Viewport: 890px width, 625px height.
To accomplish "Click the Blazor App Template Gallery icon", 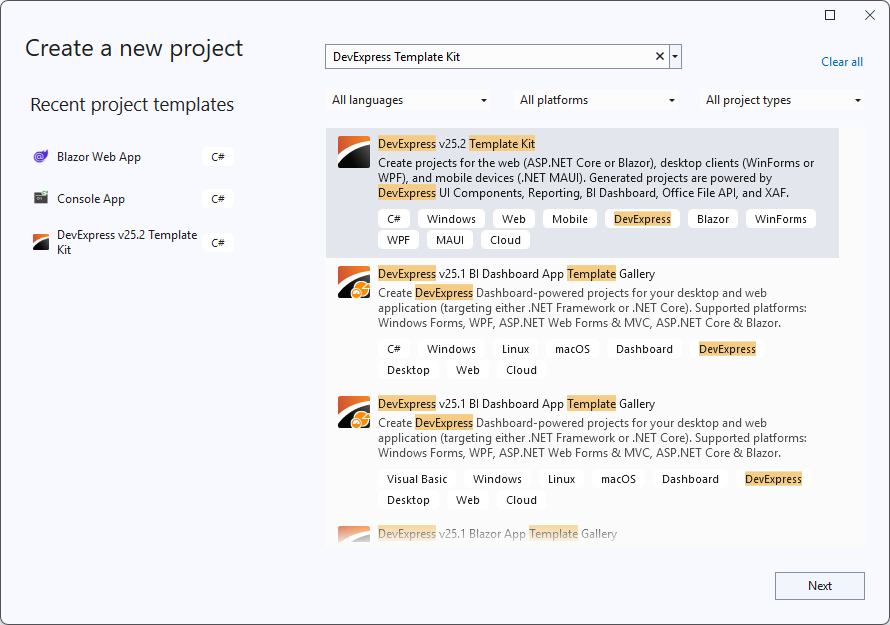I will 353,534.
